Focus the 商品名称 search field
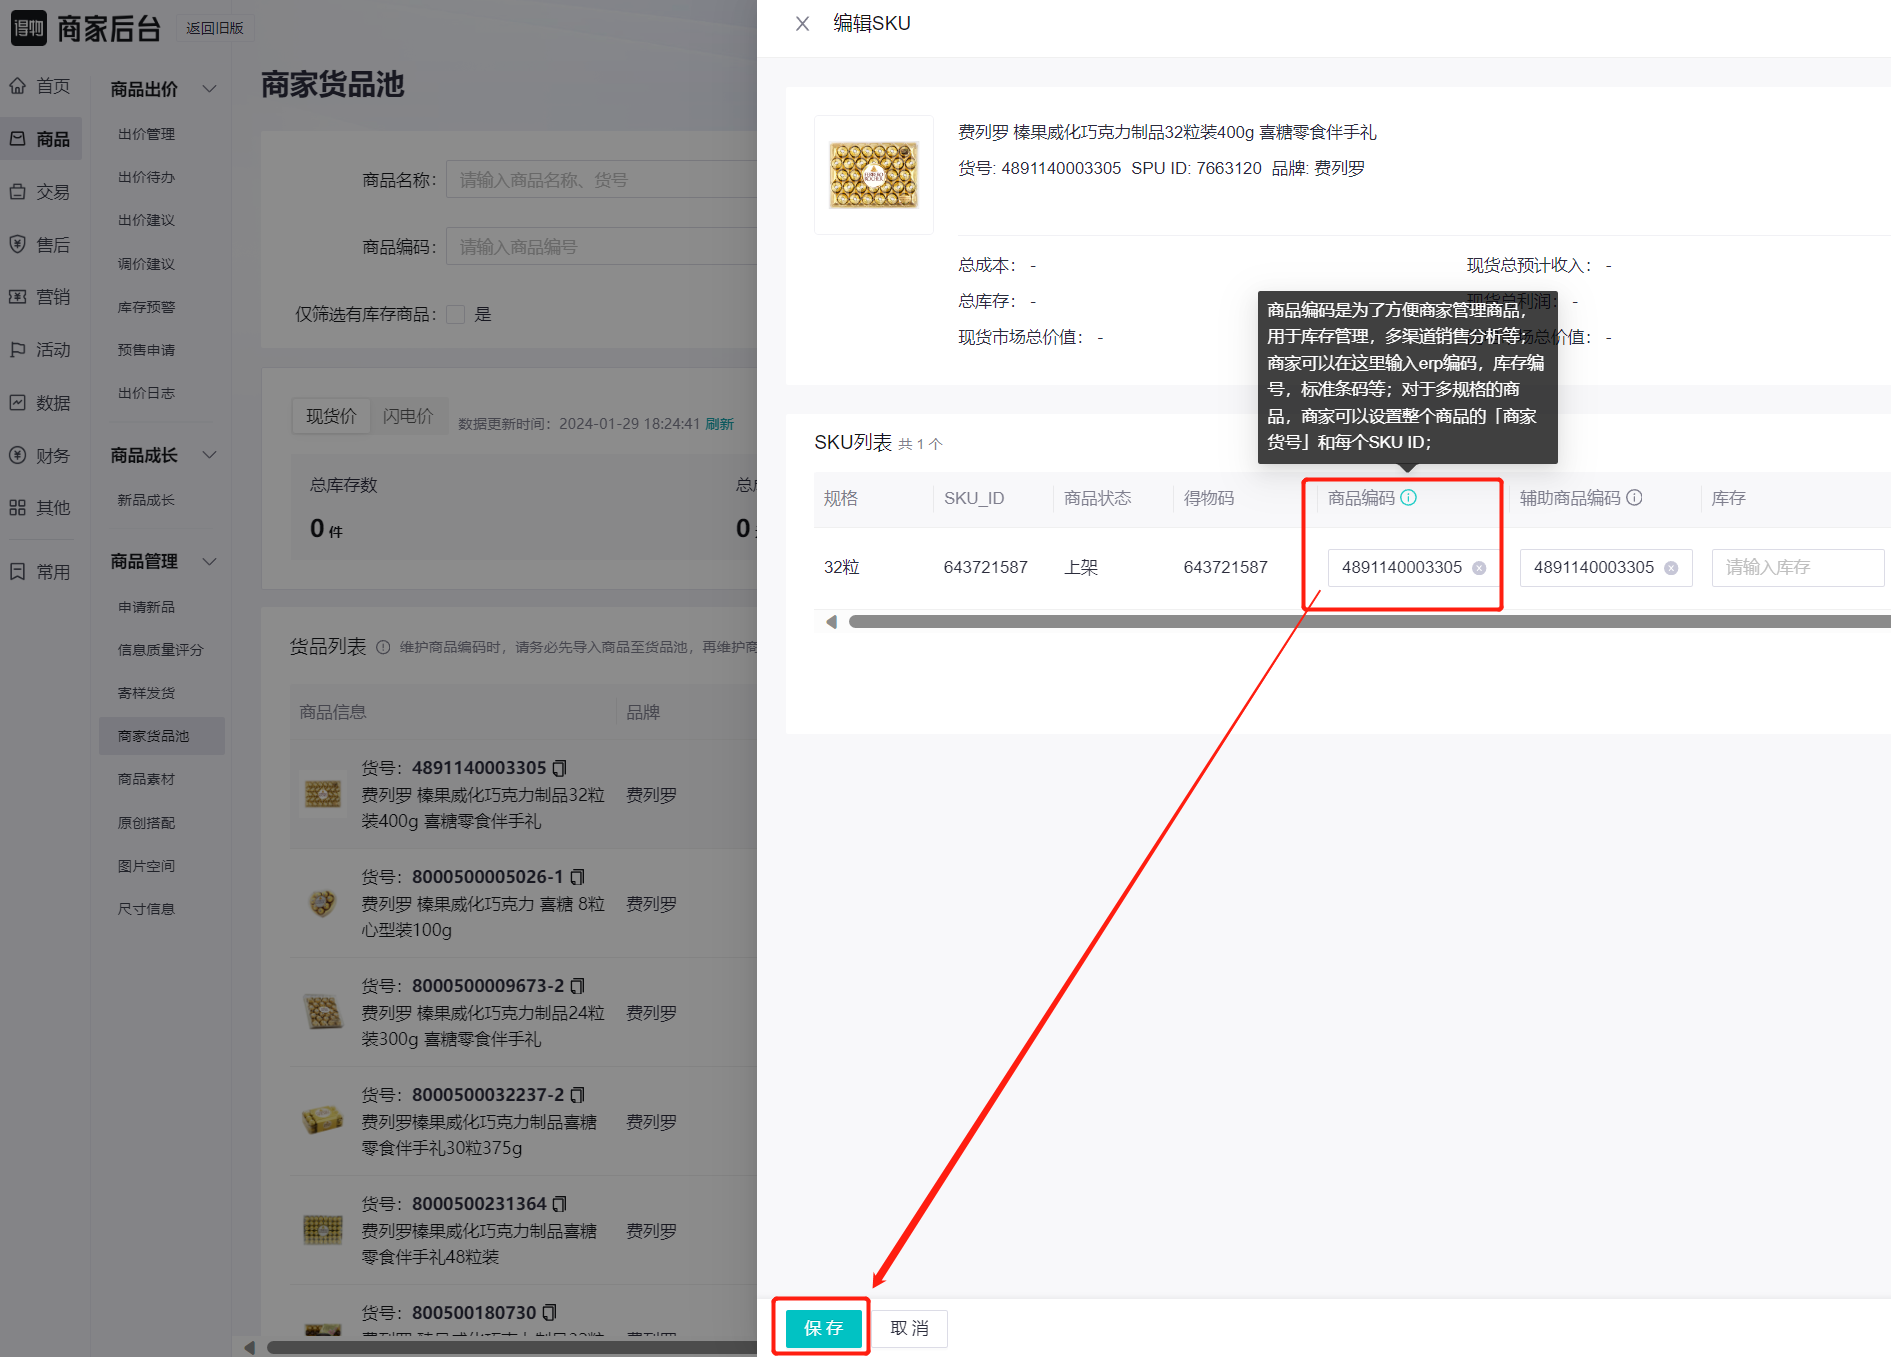The height and width of the screenshot is (1357, 1891). [x=601, y=180]
